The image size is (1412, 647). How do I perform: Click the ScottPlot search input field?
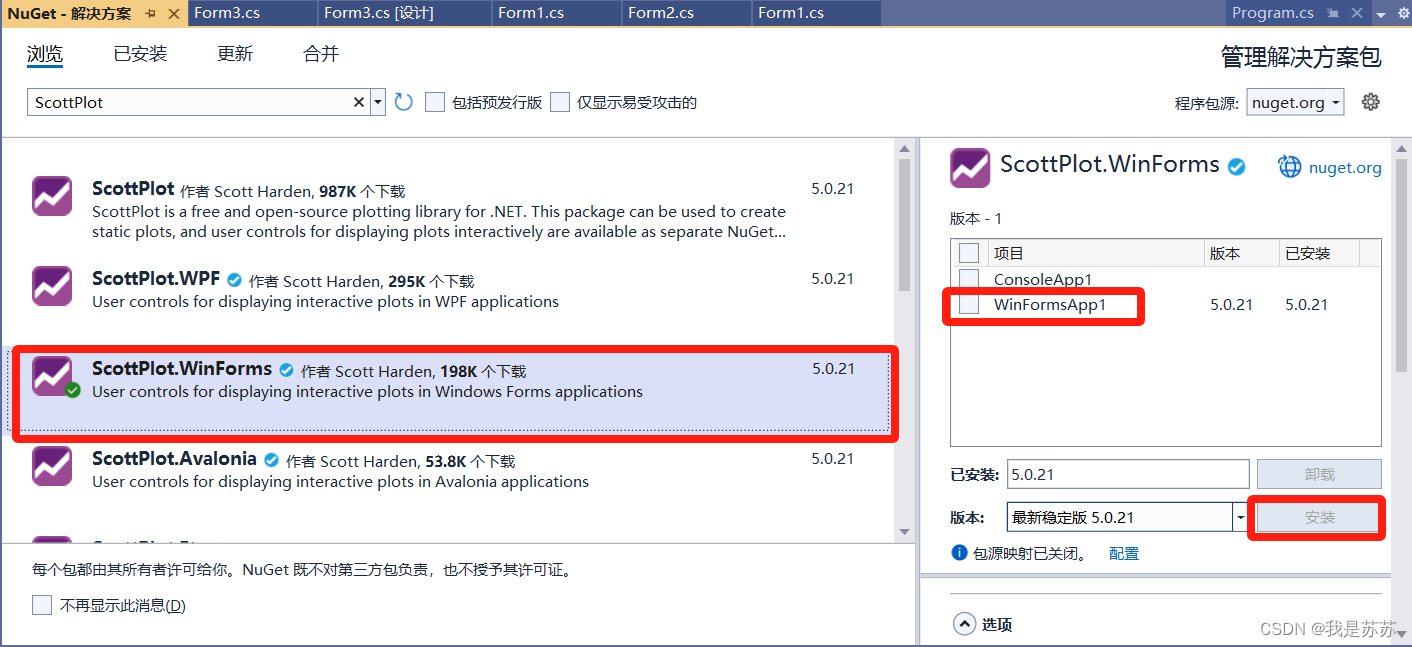pos(188,102)
